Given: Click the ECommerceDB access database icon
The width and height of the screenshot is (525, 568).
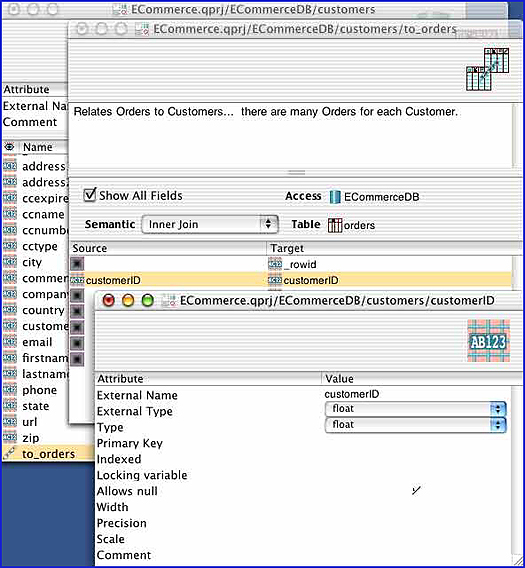Looking at the screenshot, I should click(x=335, y=197).
